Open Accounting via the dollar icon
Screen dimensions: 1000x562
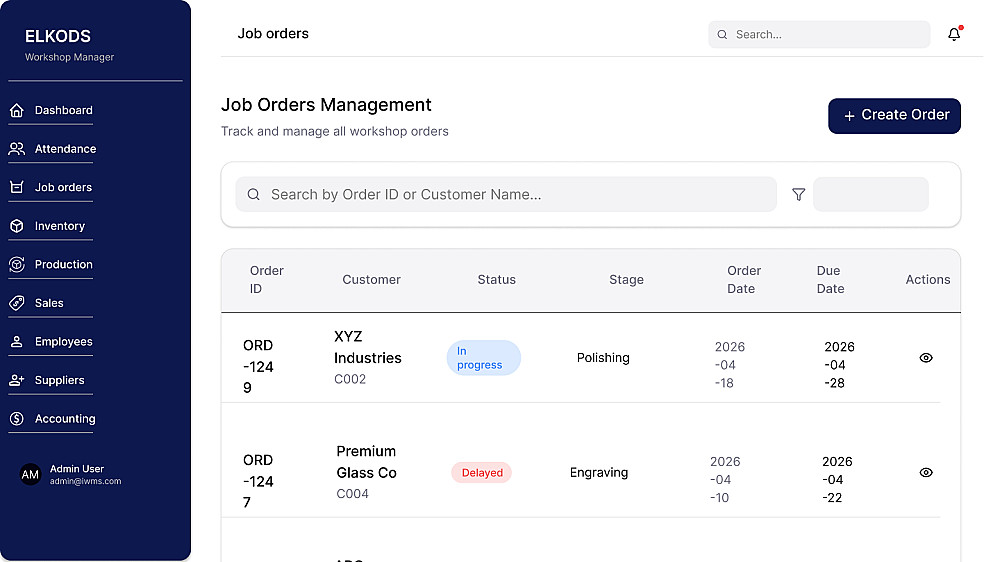[x=16, y=419]
